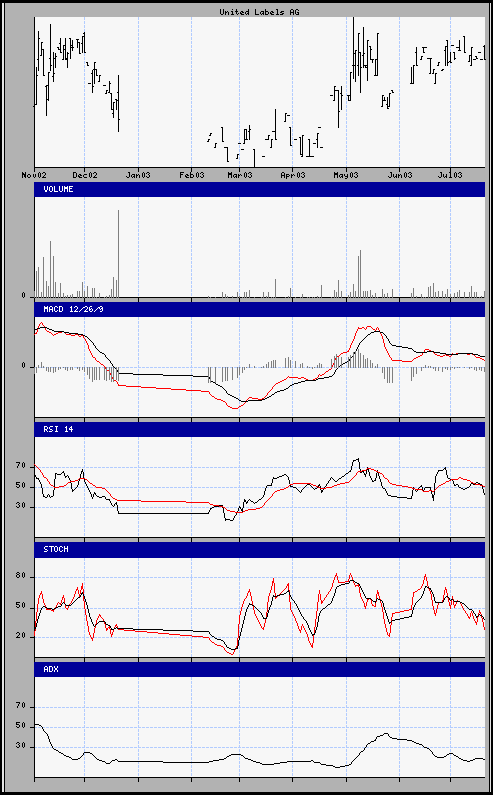493x795 pixels.
Task: Click the Dec02 date axis label
Action: pos(85,175)
